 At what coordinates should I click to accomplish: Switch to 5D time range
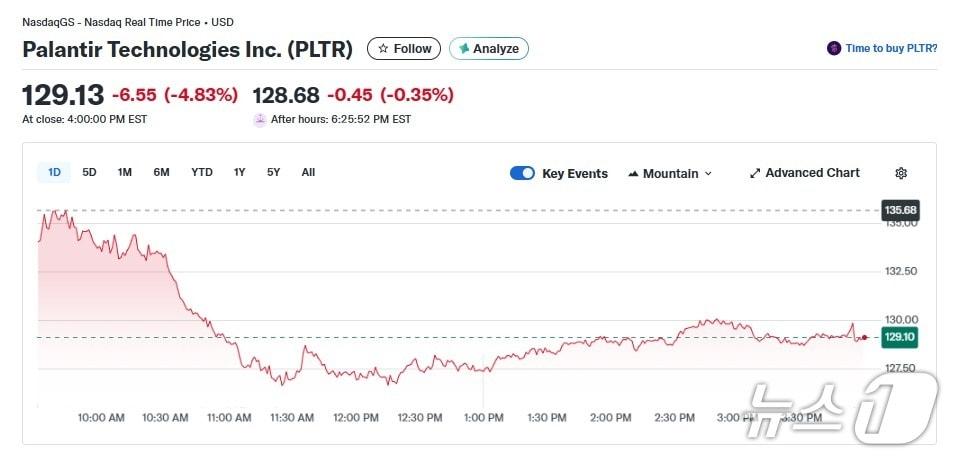click(x=89, y=172)
